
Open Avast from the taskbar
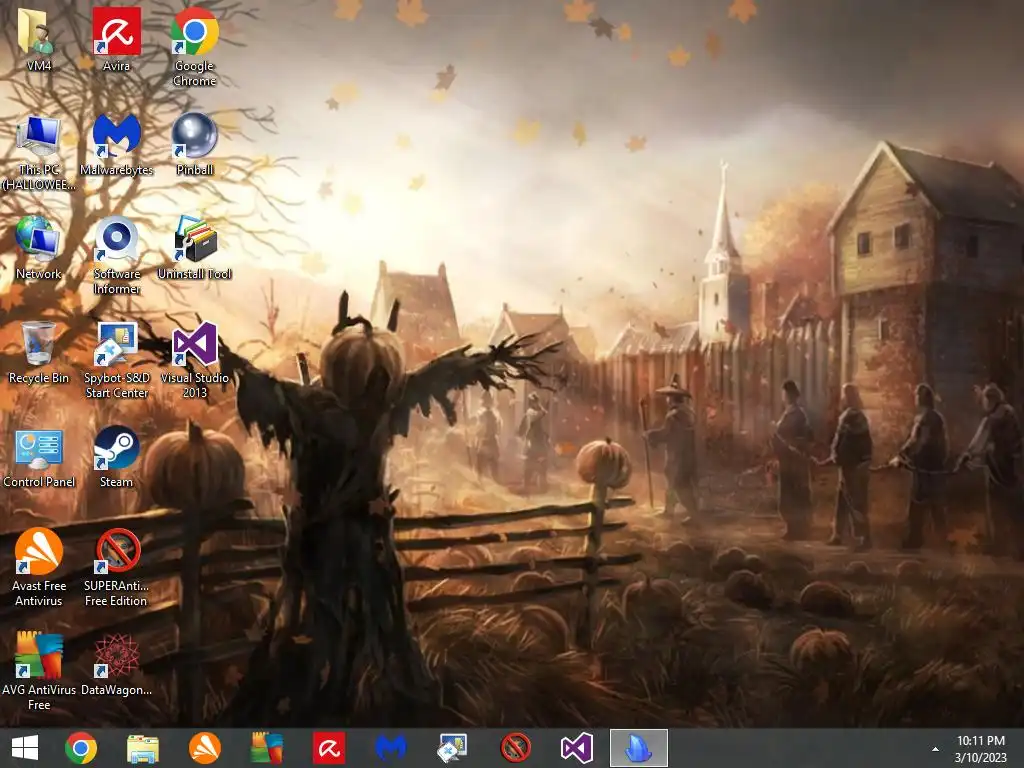pyautogui.click(x=205, y=748)
